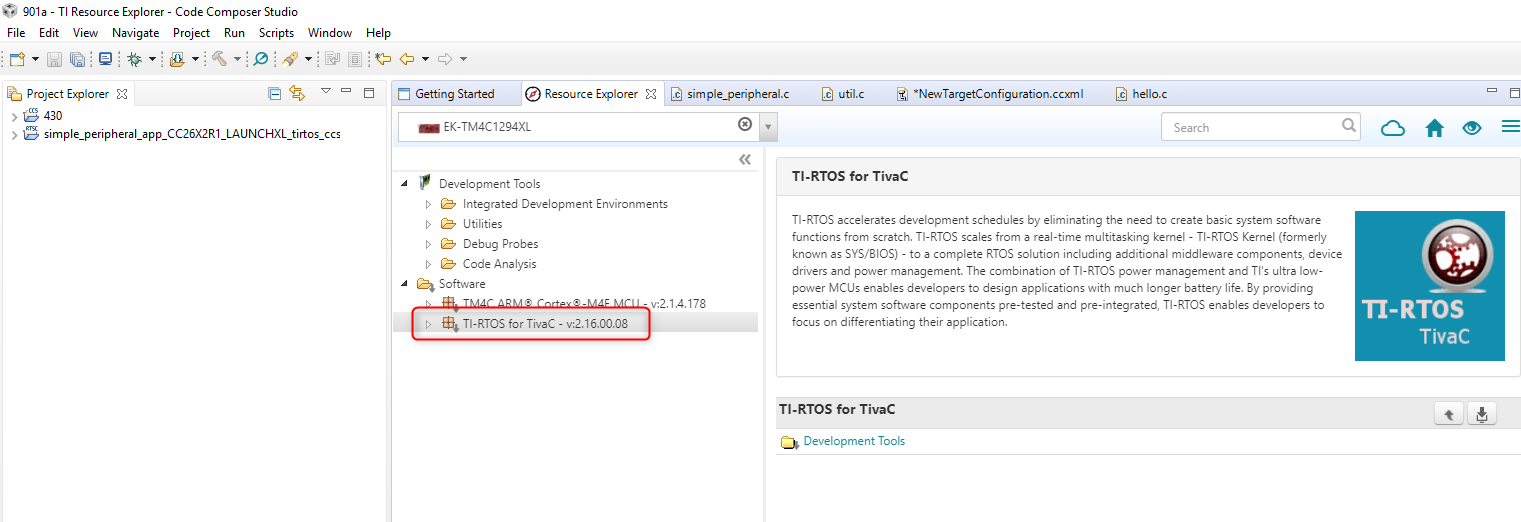Click the up-arrow button beside the download button
Viewport: 1521px width, 522px height.
[1448, 414]
